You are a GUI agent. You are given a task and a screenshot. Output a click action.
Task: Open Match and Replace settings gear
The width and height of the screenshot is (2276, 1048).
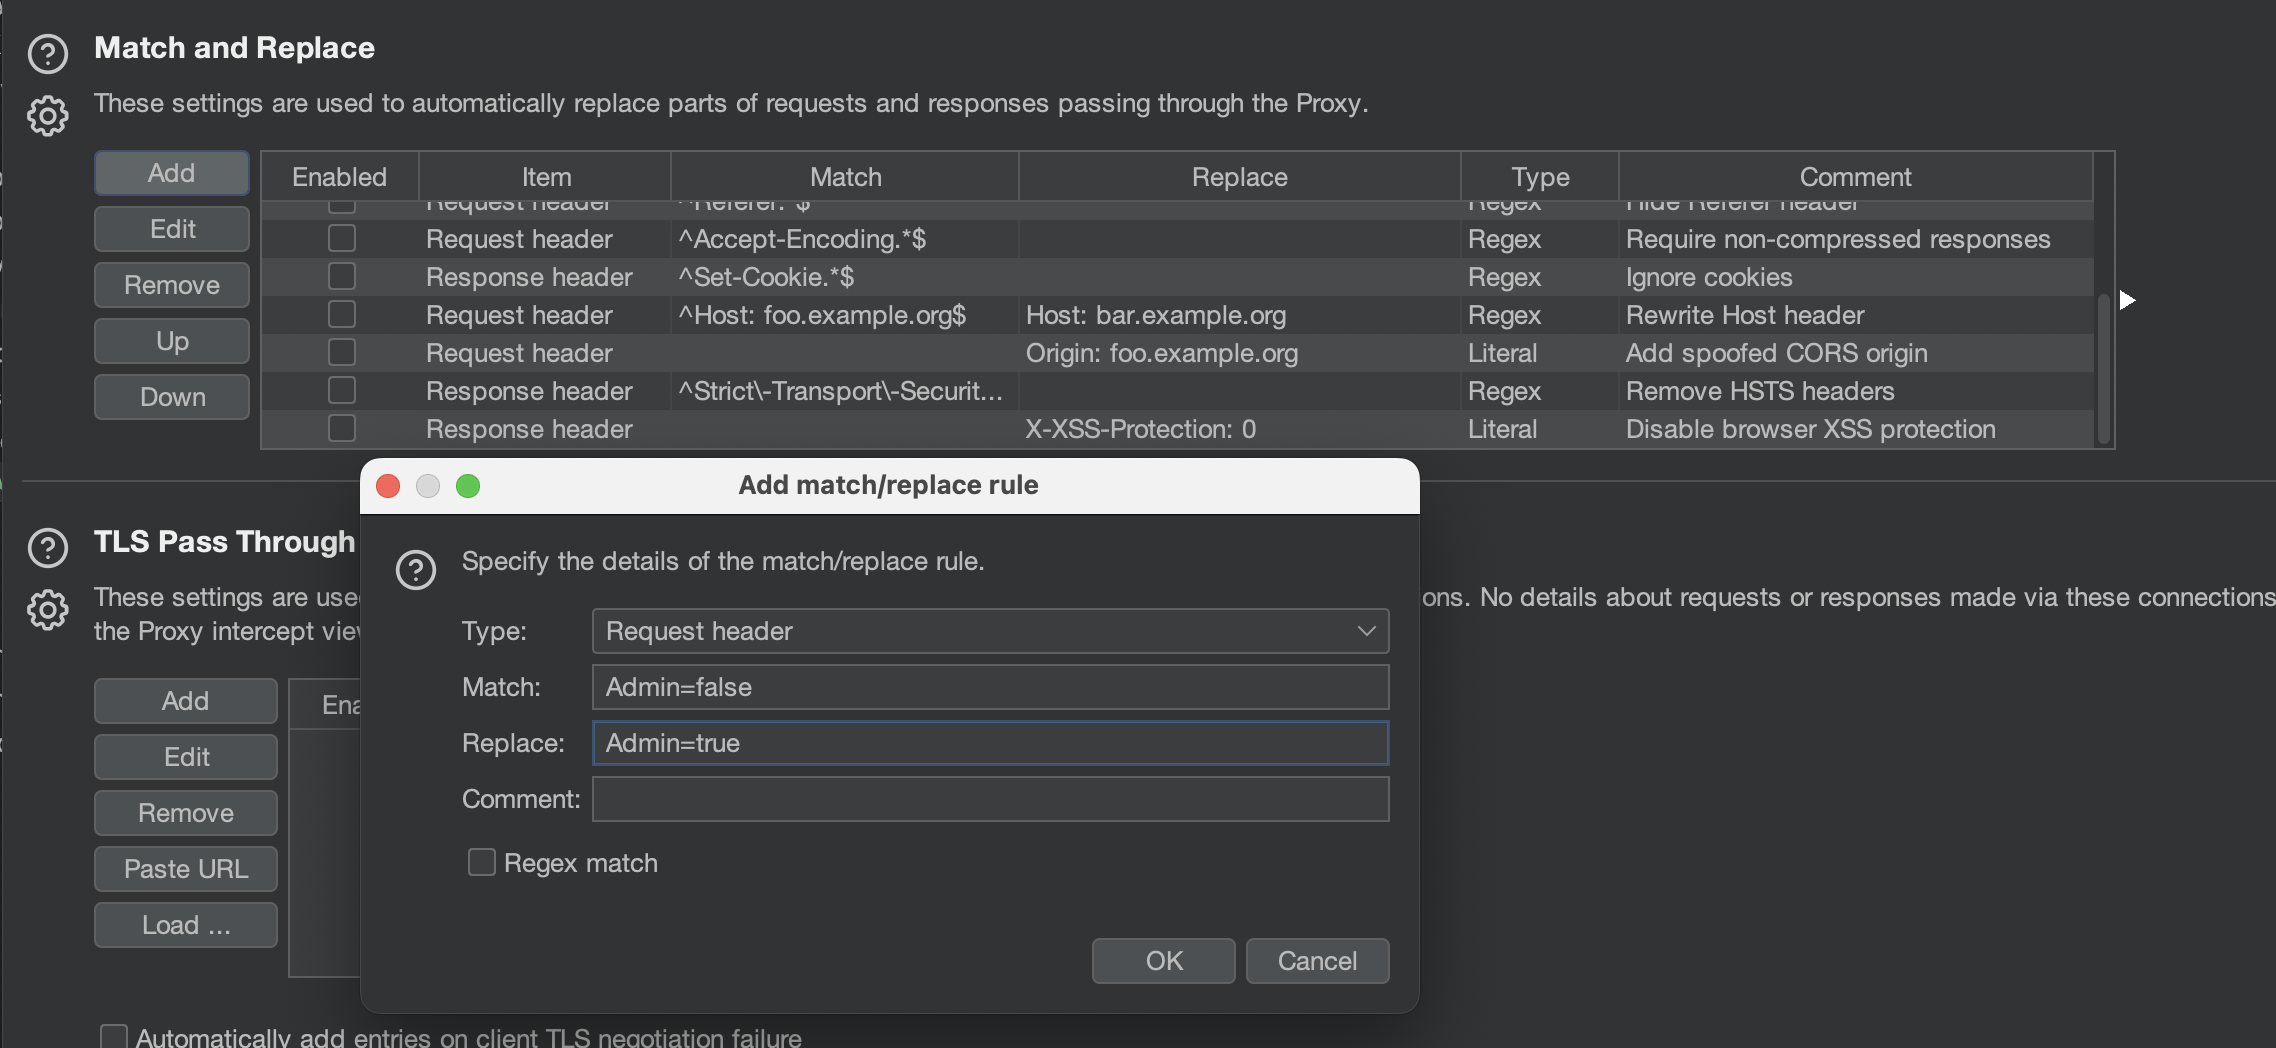coord(47,116)
